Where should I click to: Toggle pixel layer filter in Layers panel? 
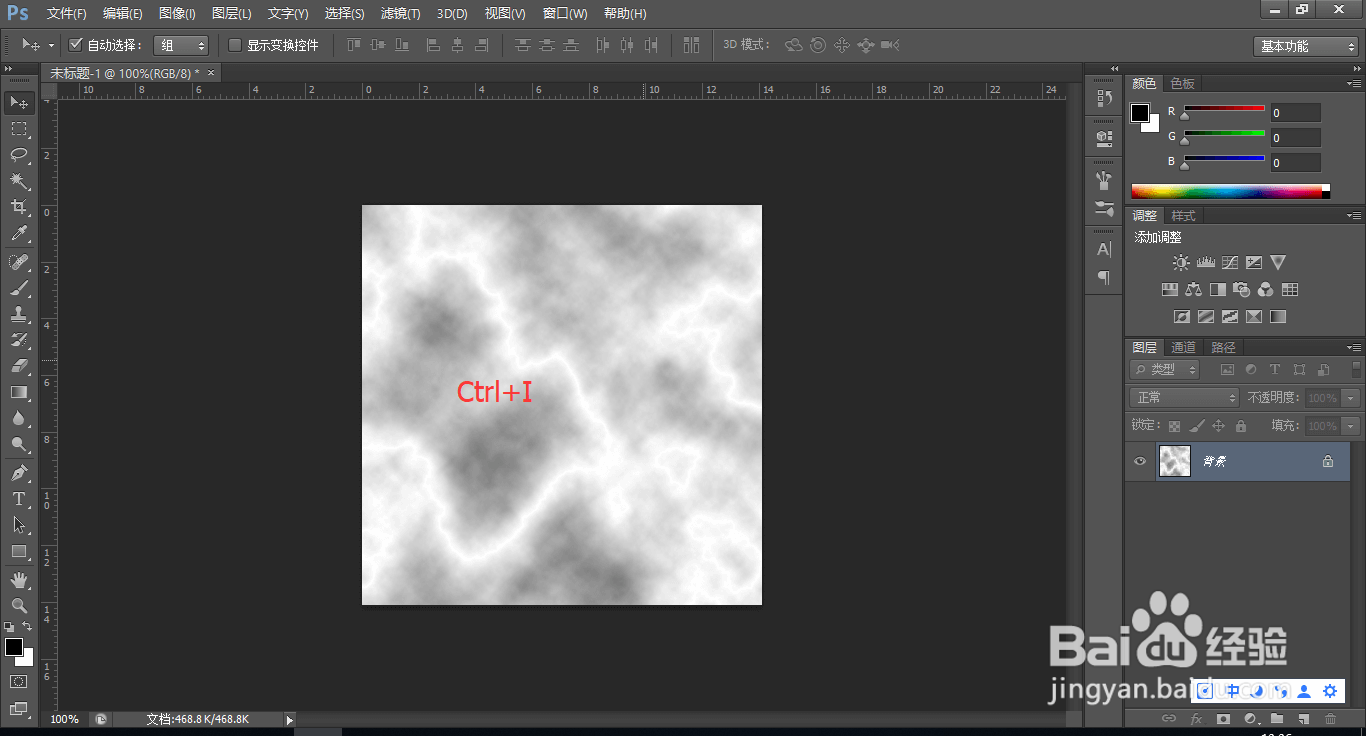(x=1227, y=370)
